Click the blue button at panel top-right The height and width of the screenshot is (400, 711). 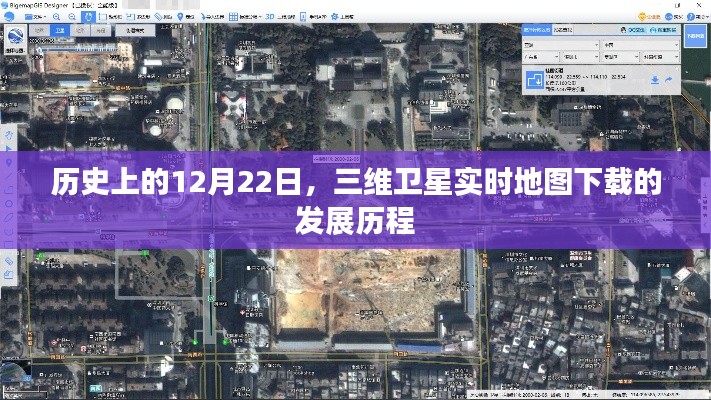click(x=695, y=36)
